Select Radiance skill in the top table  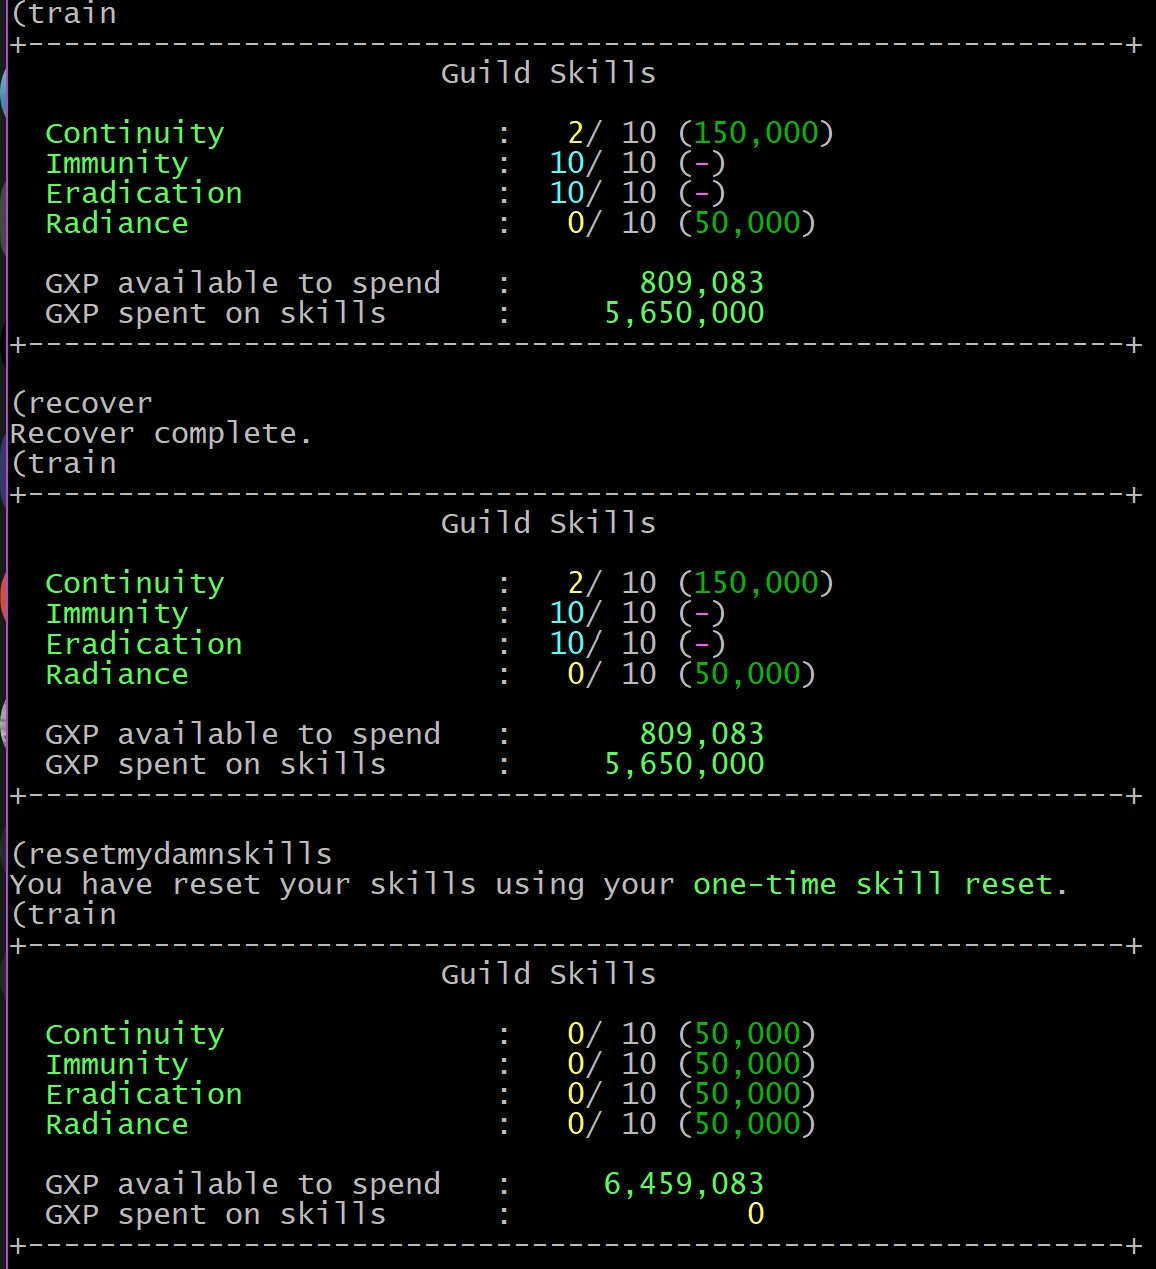[117, 223]
